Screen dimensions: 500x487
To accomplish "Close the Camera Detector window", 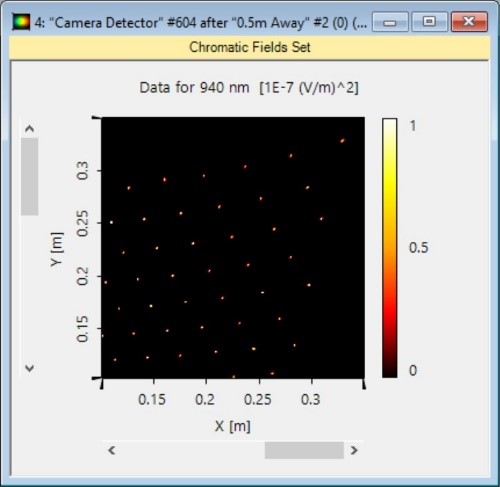I will click(469, 22).
